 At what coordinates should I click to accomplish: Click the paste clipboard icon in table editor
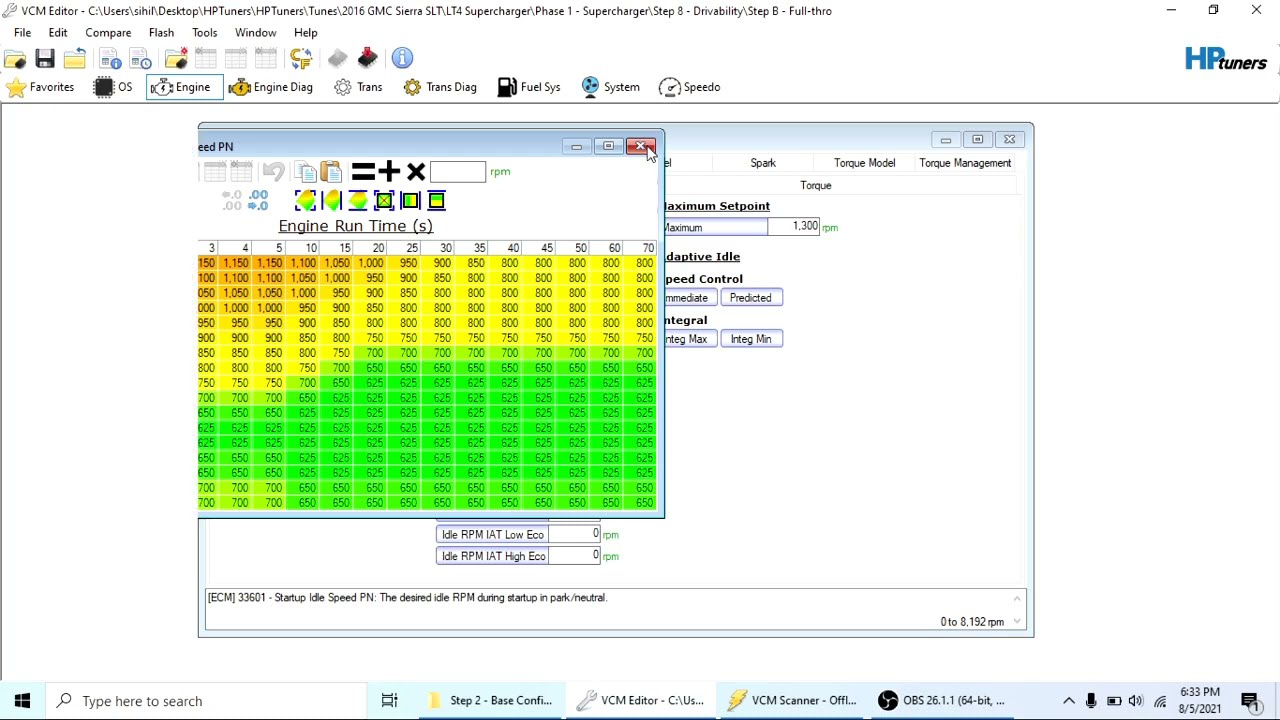[331, 172]
